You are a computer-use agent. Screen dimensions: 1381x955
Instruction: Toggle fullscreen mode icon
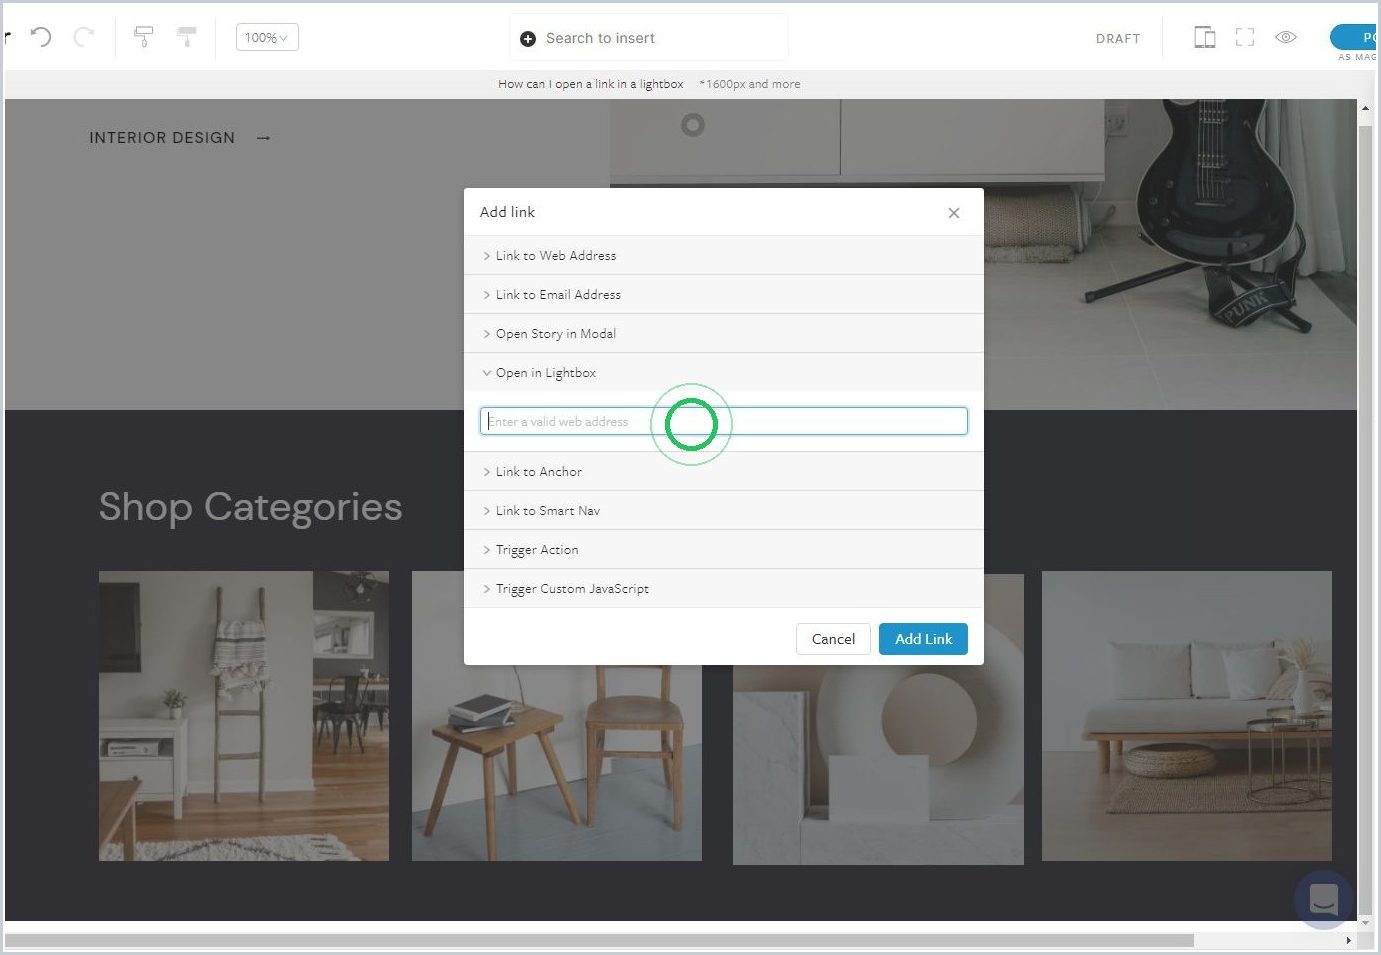click(1245, 38)
